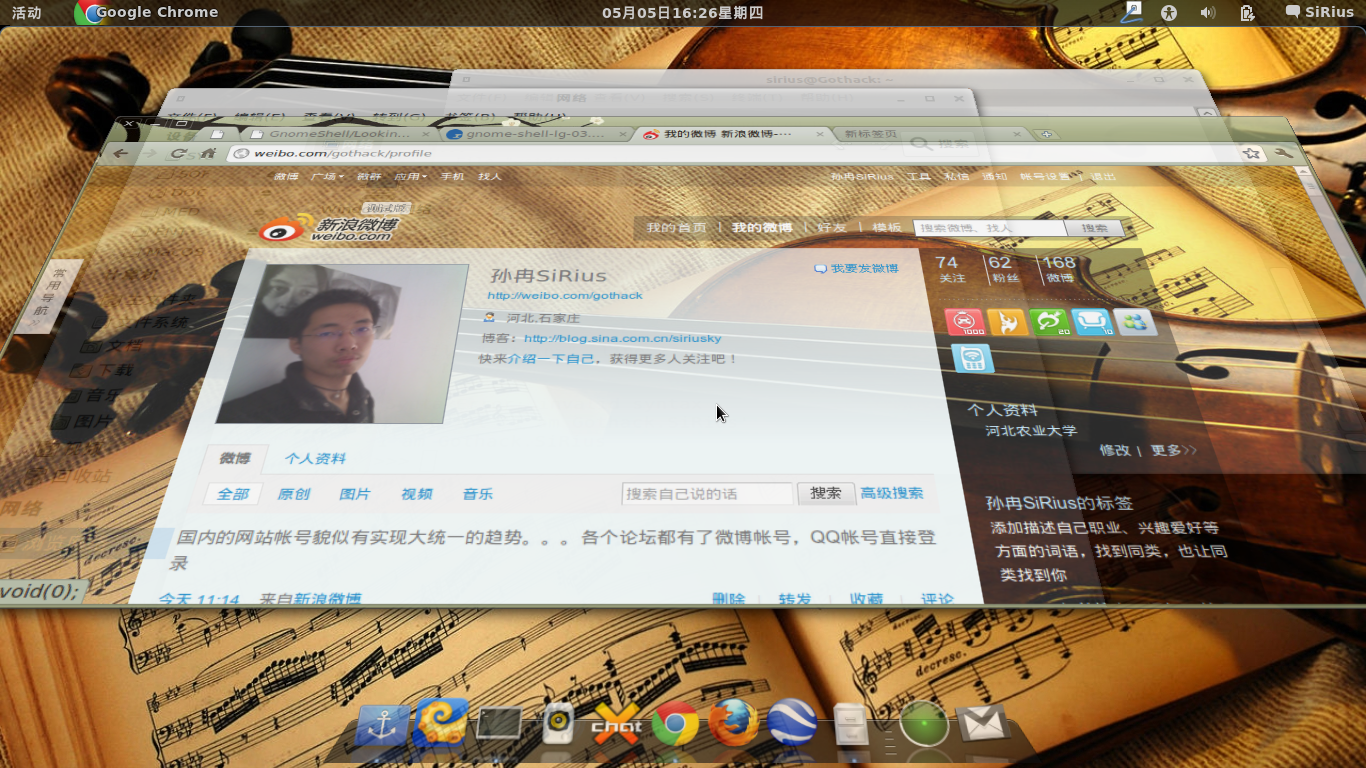Filter posts by 原创
1366x768 pixels.
coord(294,494)
